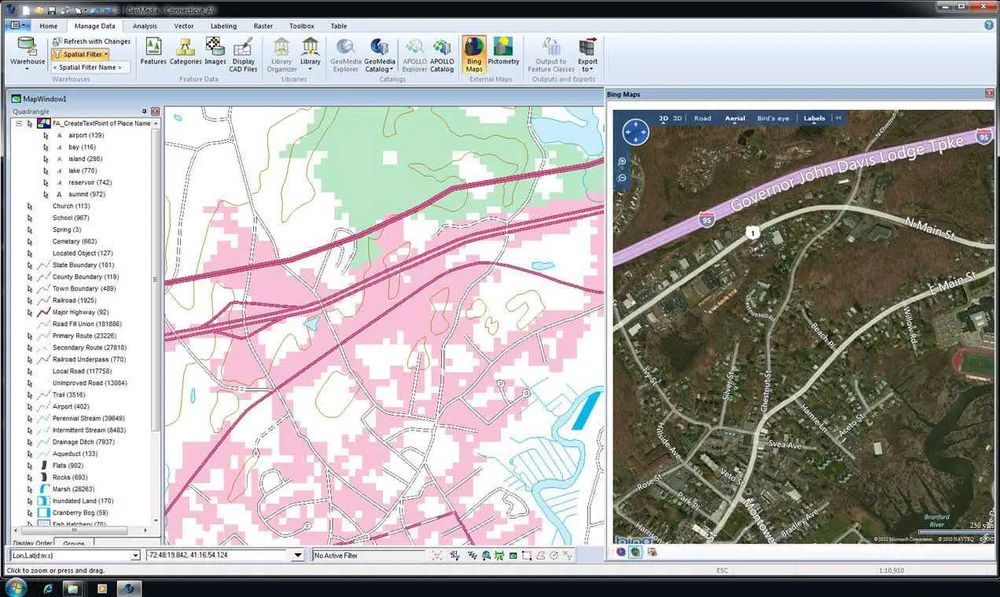Switch to the Labeling ribbon tab

click(223, 26)
